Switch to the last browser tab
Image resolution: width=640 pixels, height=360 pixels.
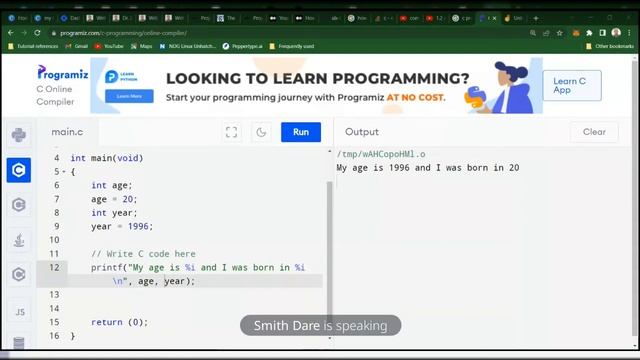[514, 18]
